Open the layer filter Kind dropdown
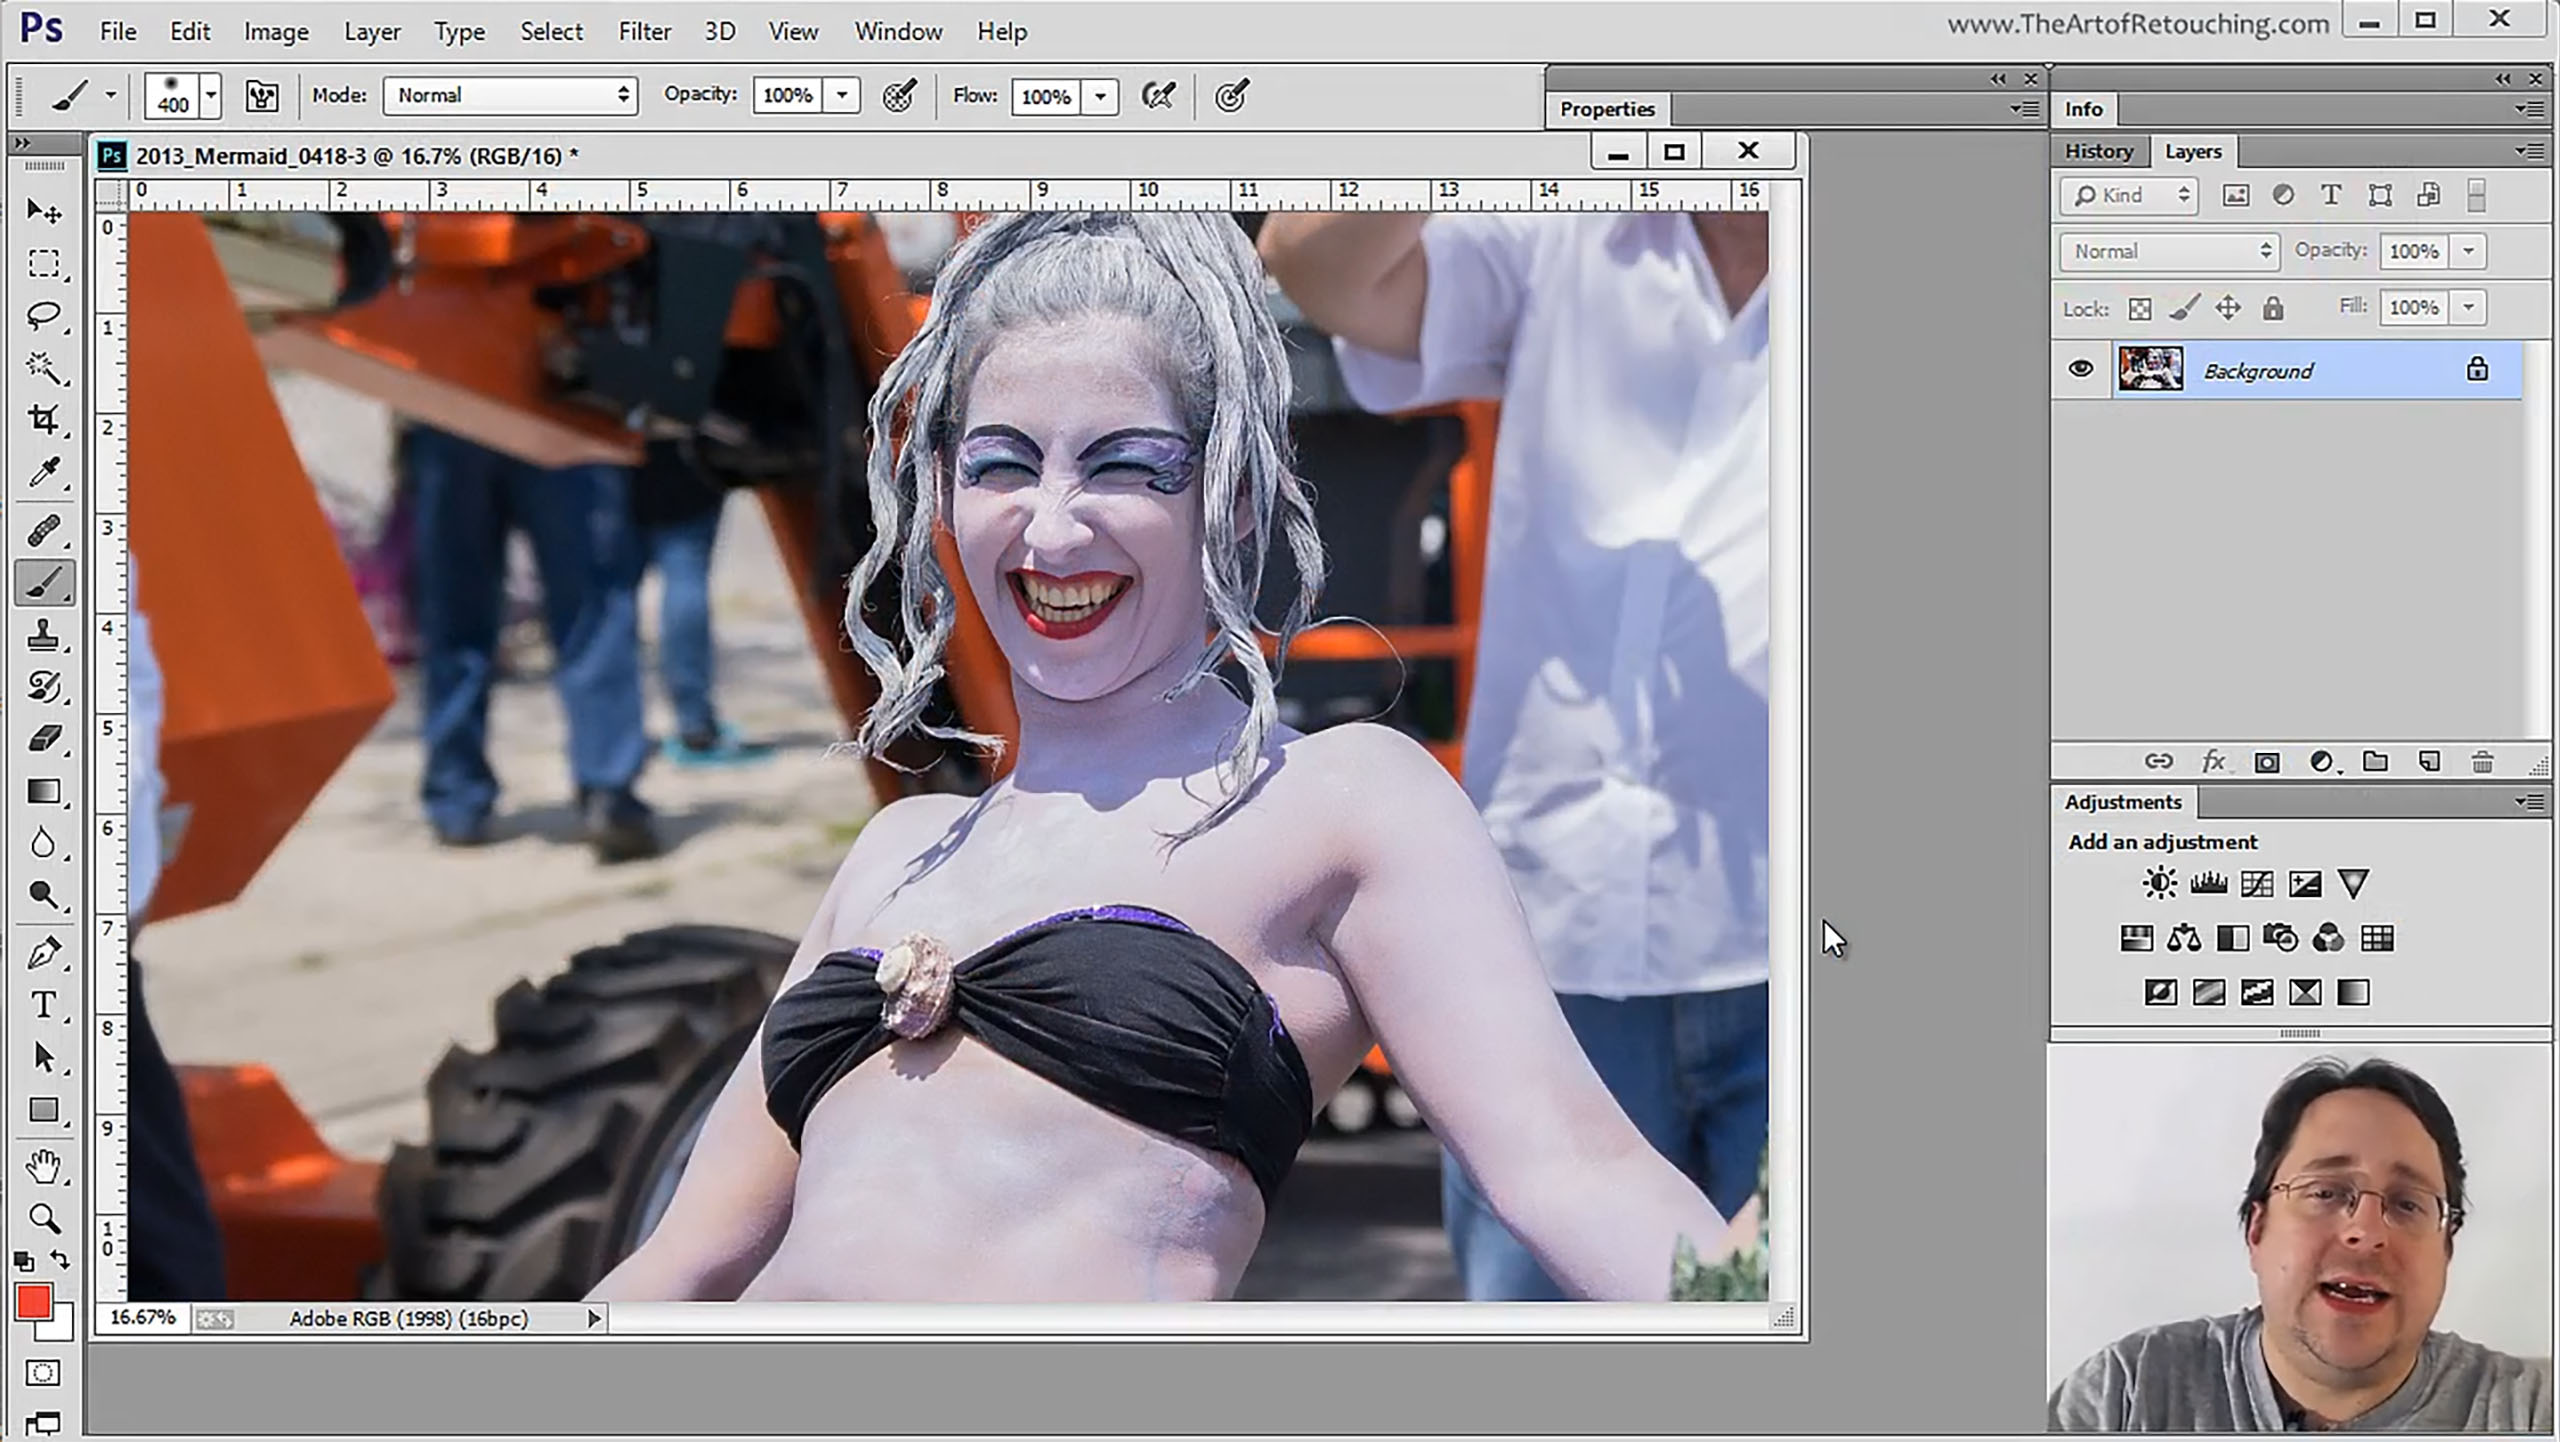Viewport: 2560px width, 1442px height. (x=2128, y=195)
